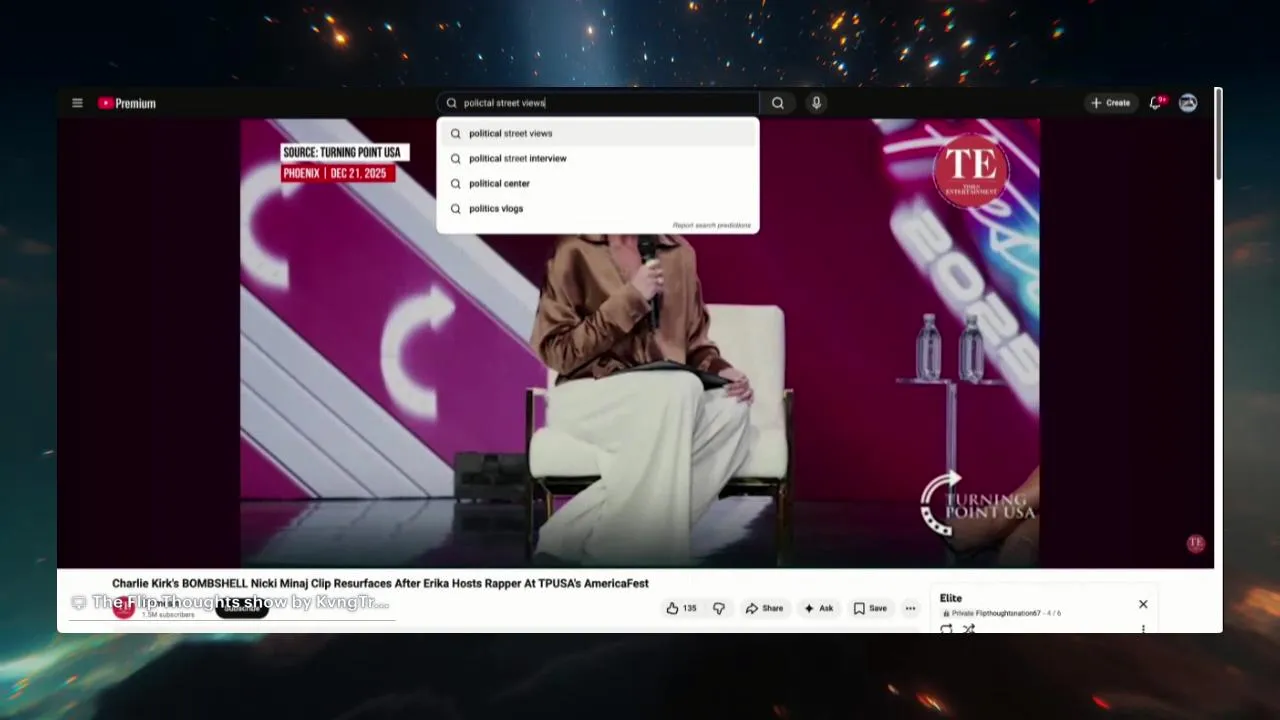The image size is (1280, 720).
Task: Toggle playlist loop icon in Elite panel
Action: pyautogui.click(x=946, y=629)
